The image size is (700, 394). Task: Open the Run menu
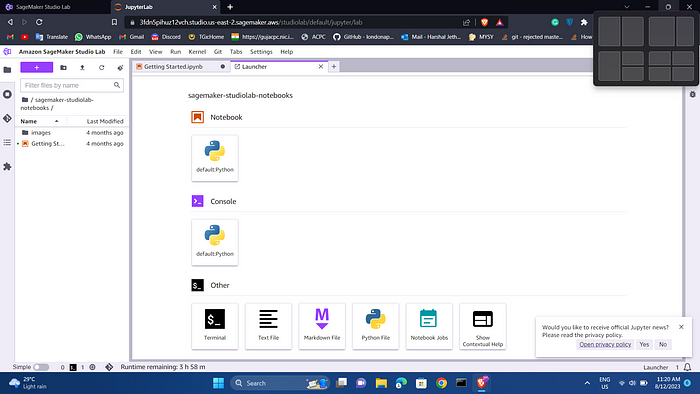coord(175,52)
